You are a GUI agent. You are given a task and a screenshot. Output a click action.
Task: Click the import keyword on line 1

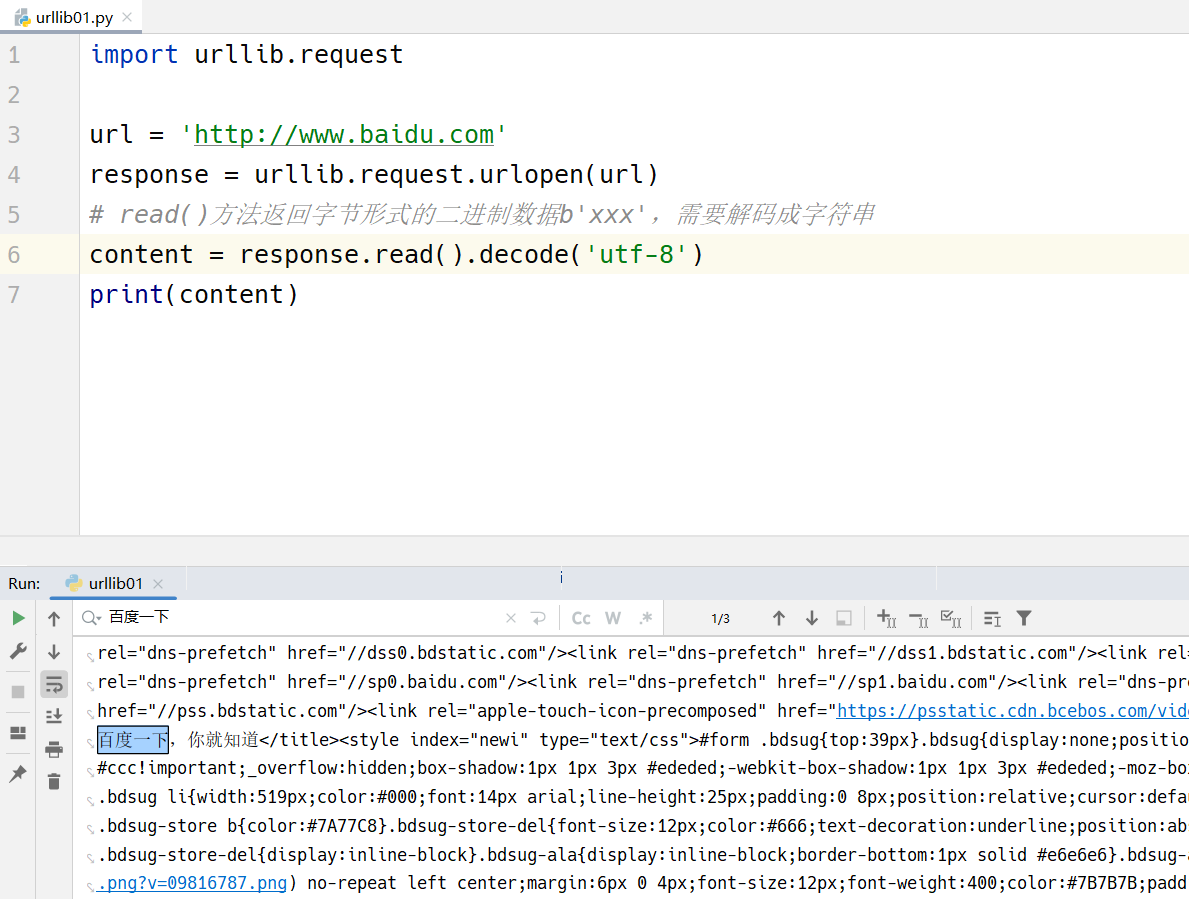[134, 55]
